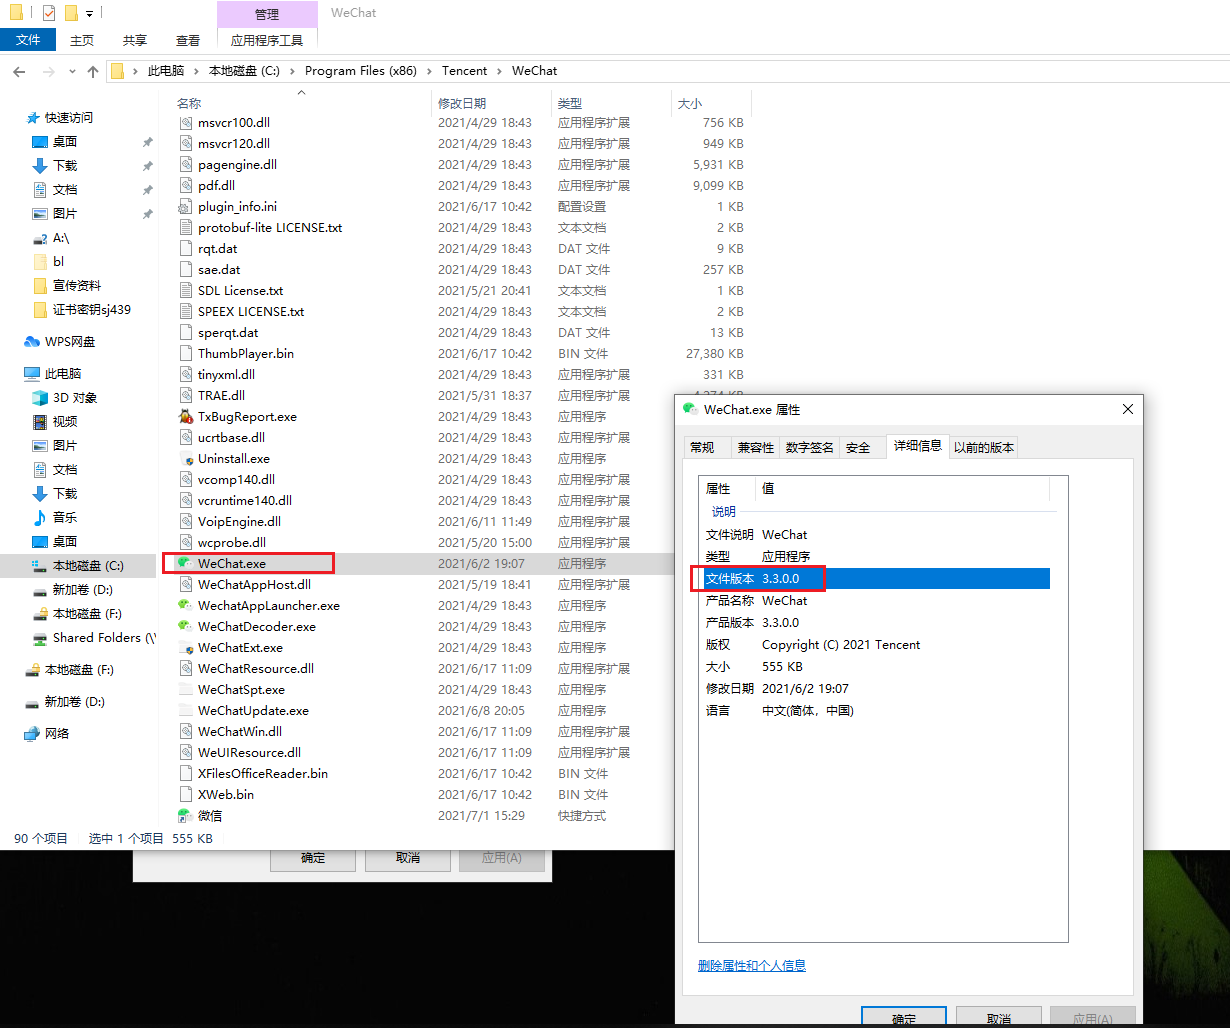Select the WeChat.exe application icon
1230x1028 pixels.
pos(185,563)
